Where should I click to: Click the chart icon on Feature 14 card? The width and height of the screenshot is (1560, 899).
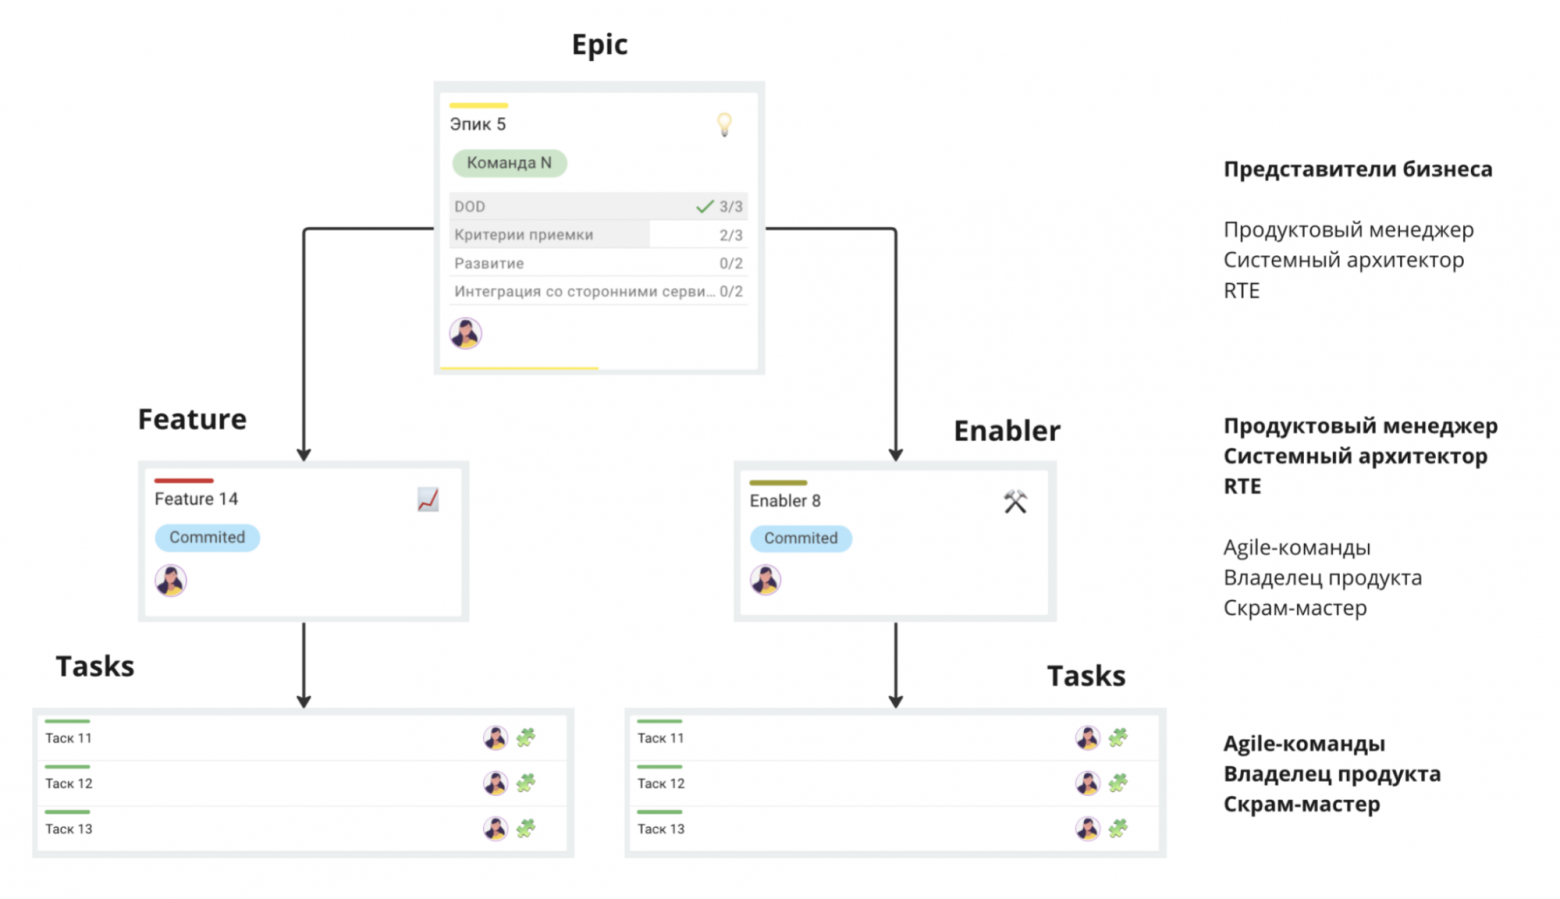(x=428, y=499)
